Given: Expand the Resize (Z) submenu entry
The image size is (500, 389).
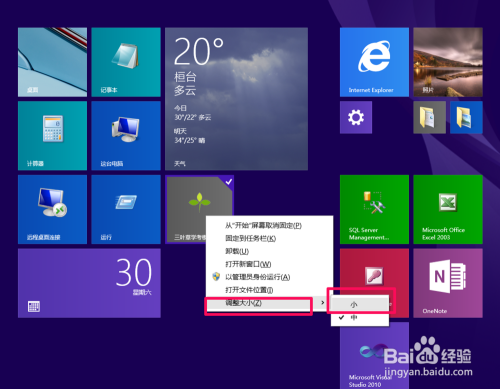Looking at the screenshot, I should (x=269, y=303).
